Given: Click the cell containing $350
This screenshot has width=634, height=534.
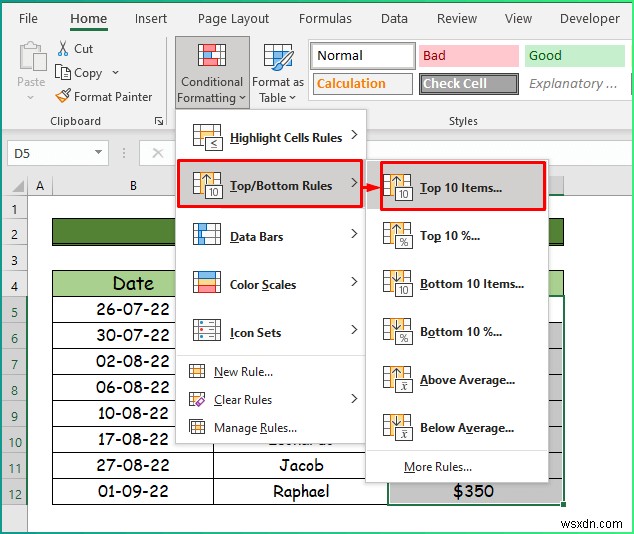Looking at the screenshot, I should tap(475, 491).
